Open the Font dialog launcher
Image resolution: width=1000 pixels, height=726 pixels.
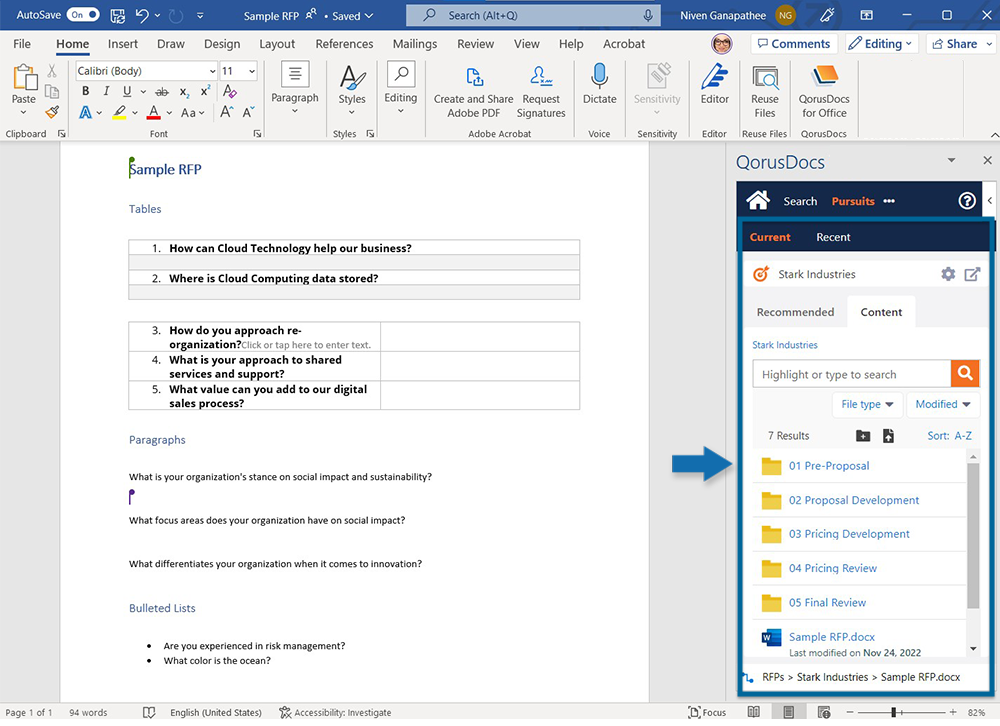[x=257, y=133]
